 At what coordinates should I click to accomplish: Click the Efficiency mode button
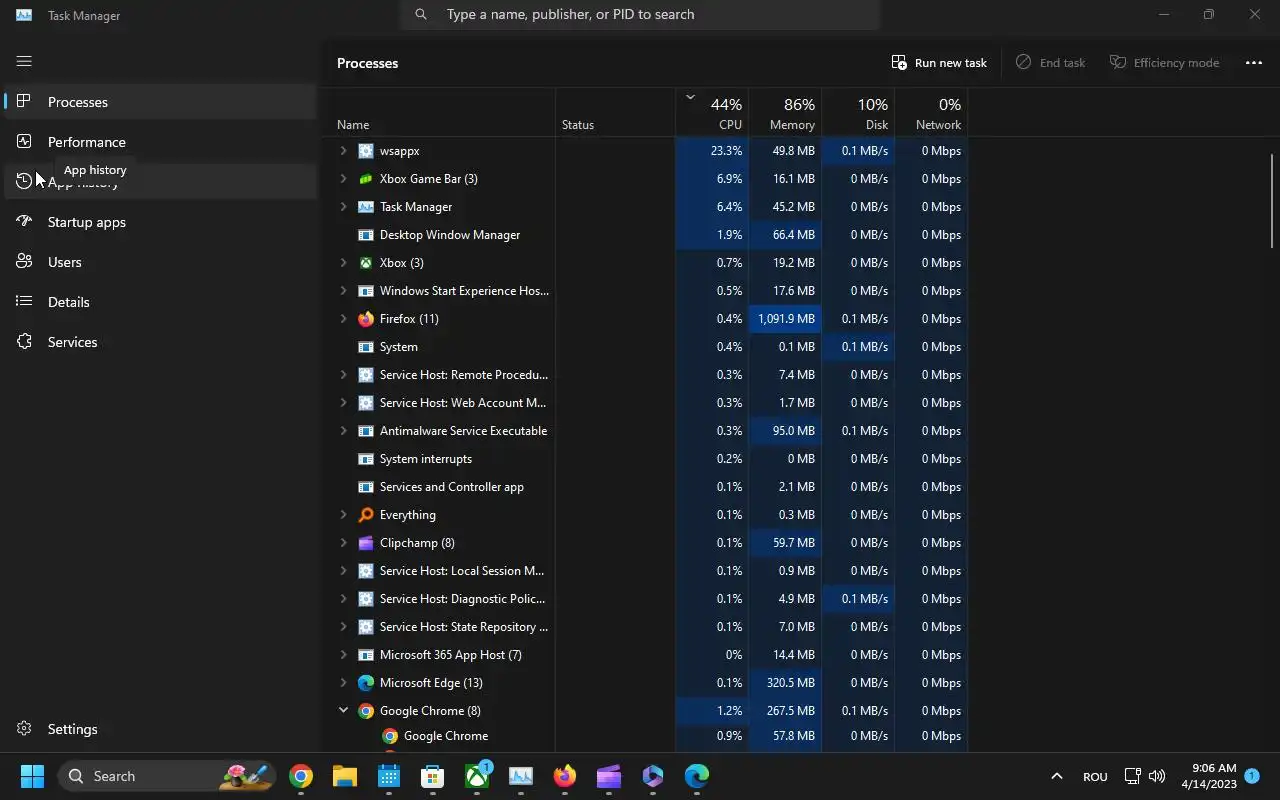[1164, 62]
